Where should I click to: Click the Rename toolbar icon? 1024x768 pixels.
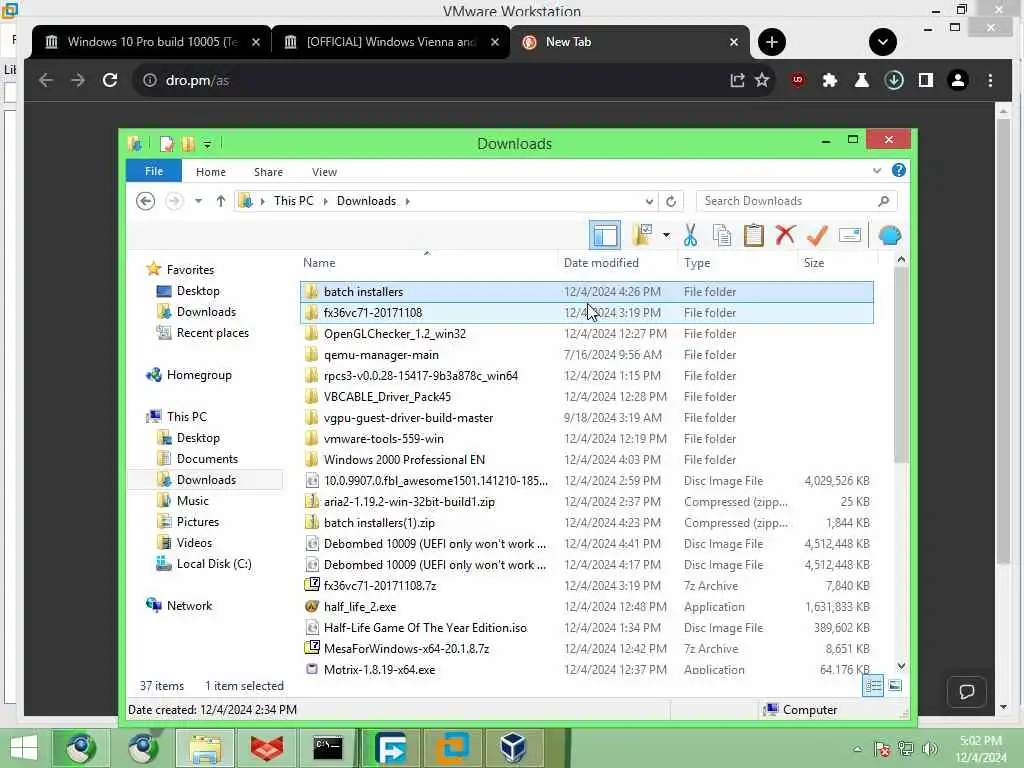coord(850,235)
